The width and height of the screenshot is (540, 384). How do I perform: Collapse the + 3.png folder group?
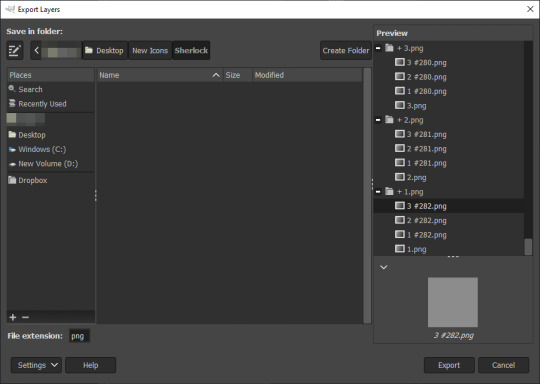point(378,48)
